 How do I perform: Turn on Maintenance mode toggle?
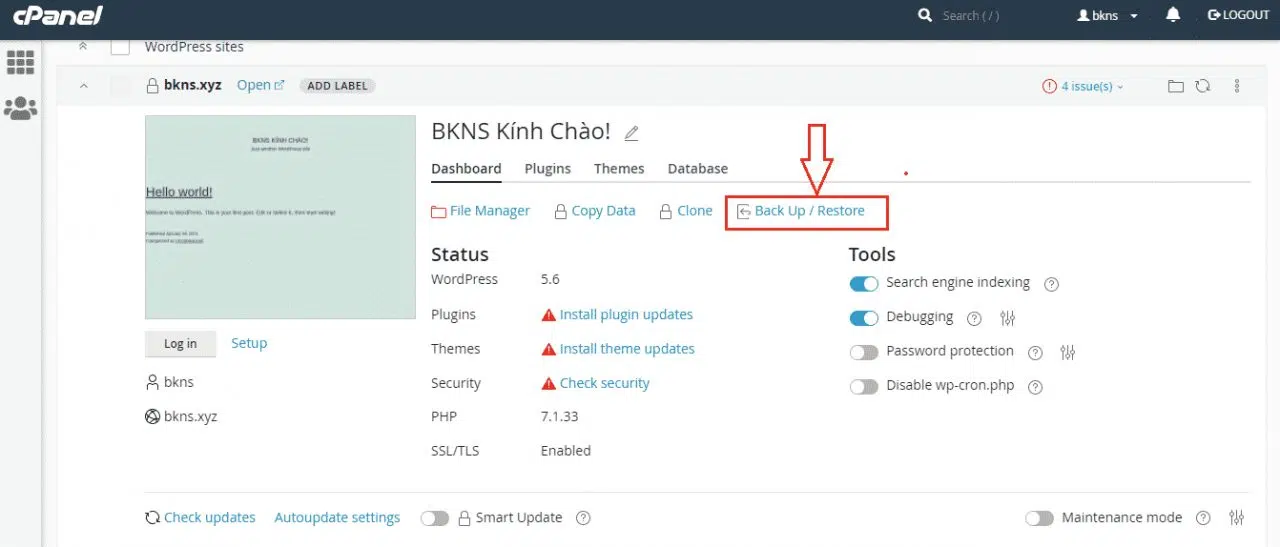pos(1039,518)
